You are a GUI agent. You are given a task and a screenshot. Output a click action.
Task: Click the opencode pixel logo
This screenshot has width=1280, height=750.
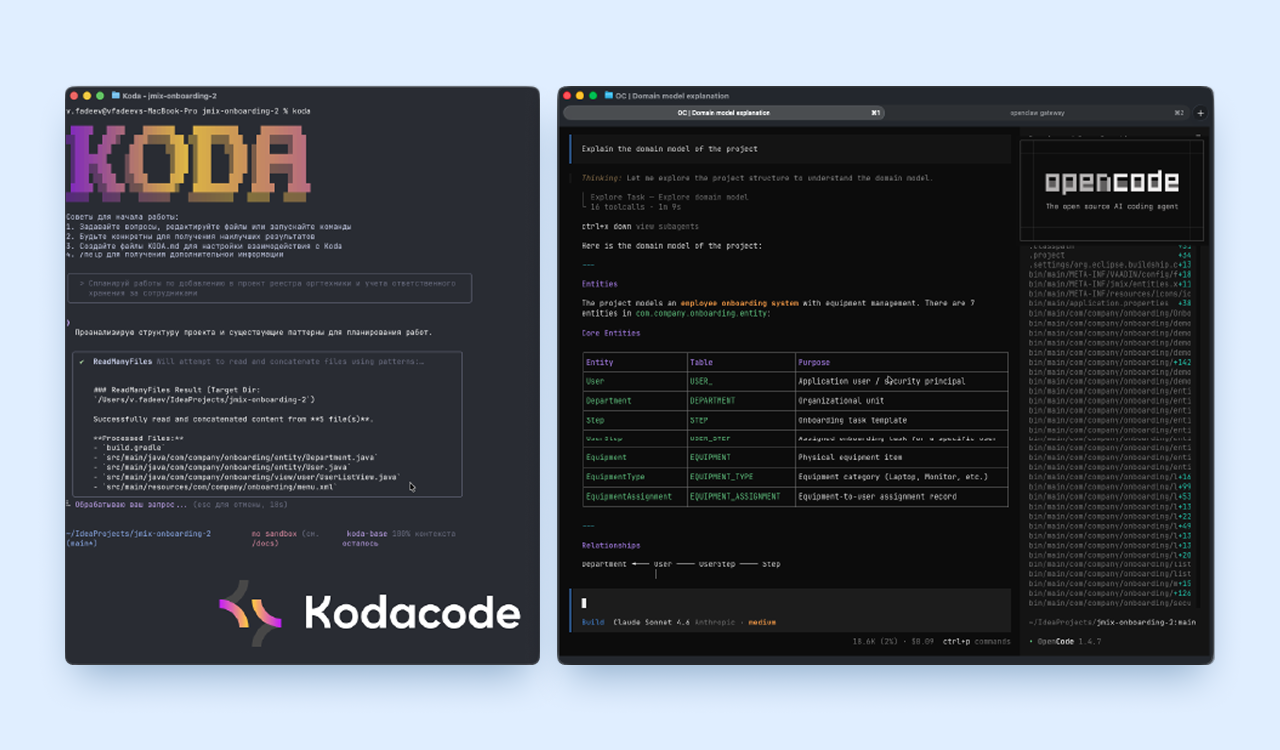click(x=1111, y=182)
